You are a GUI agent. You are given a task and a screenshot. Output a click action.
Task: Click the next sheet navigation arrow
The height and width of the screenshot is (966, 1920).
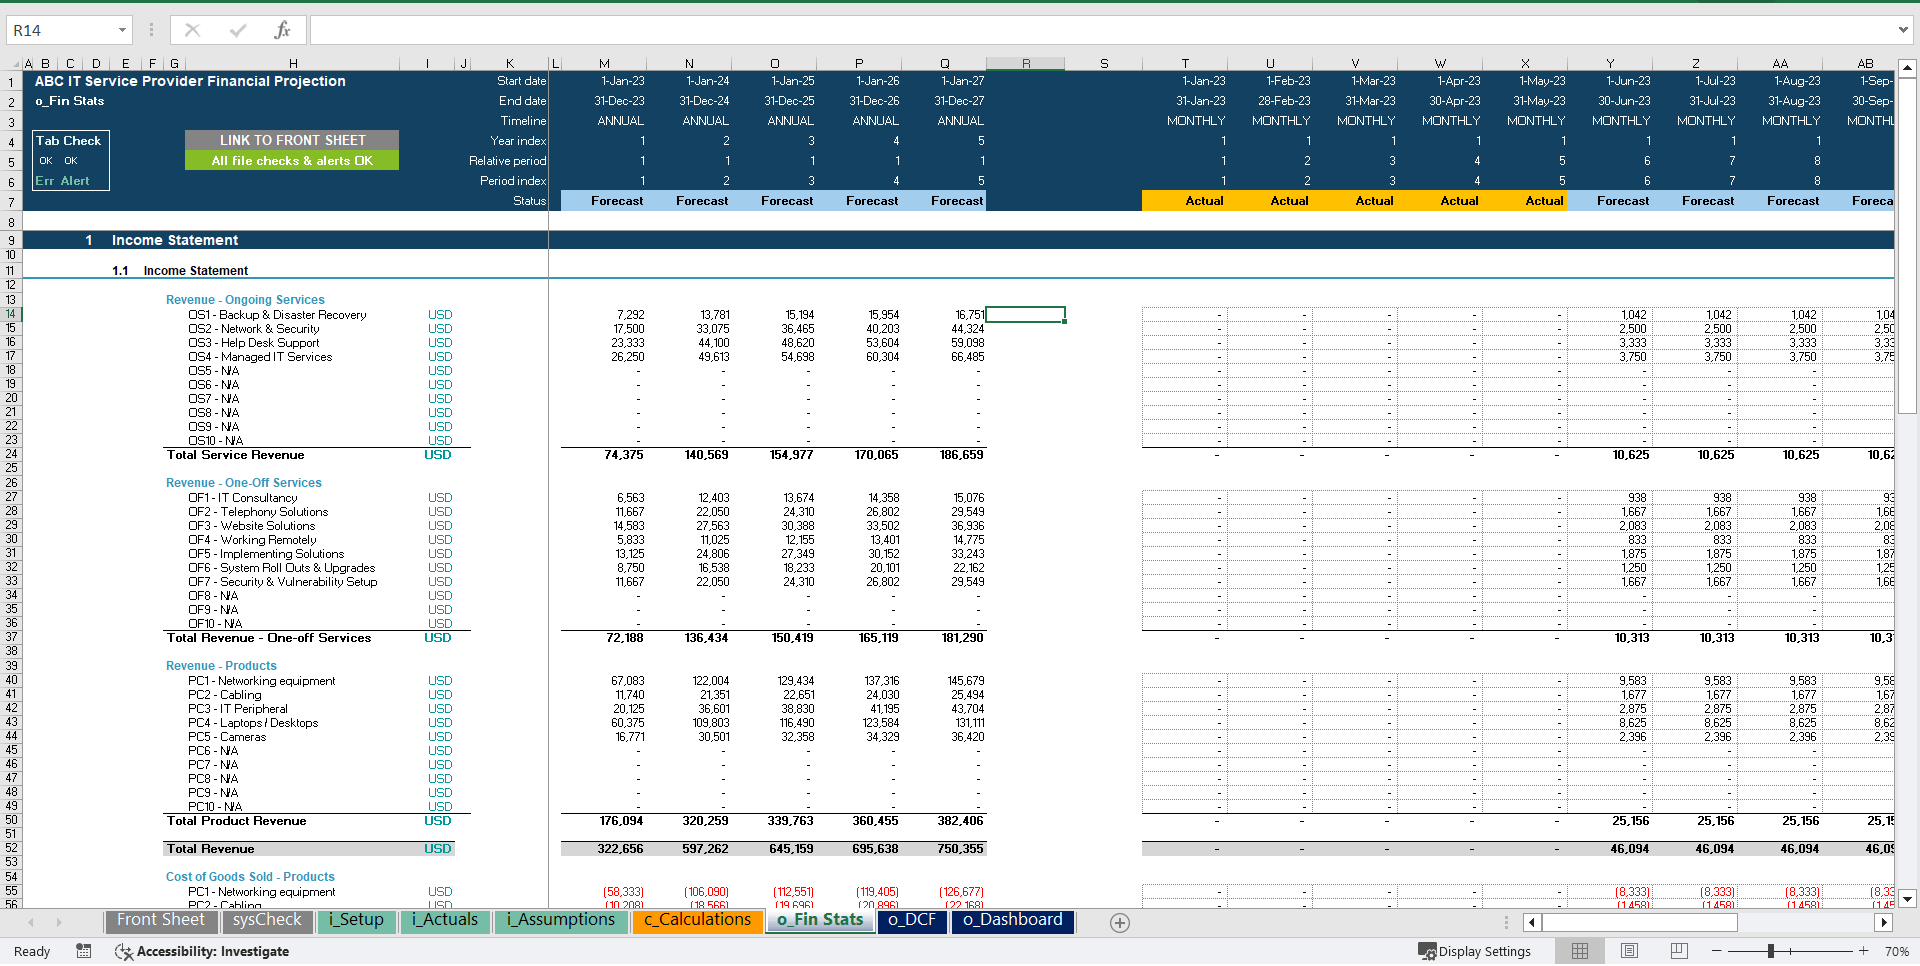59,922
